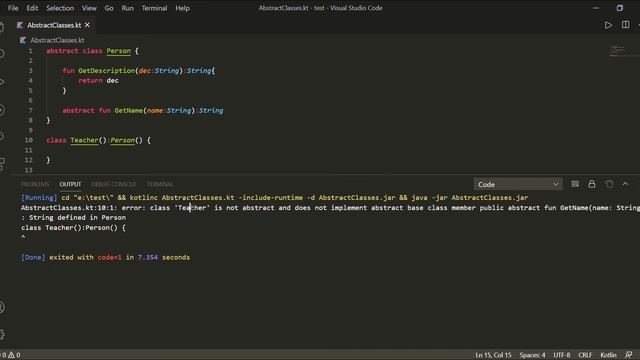Run the code with the play icon

[608, 25]
